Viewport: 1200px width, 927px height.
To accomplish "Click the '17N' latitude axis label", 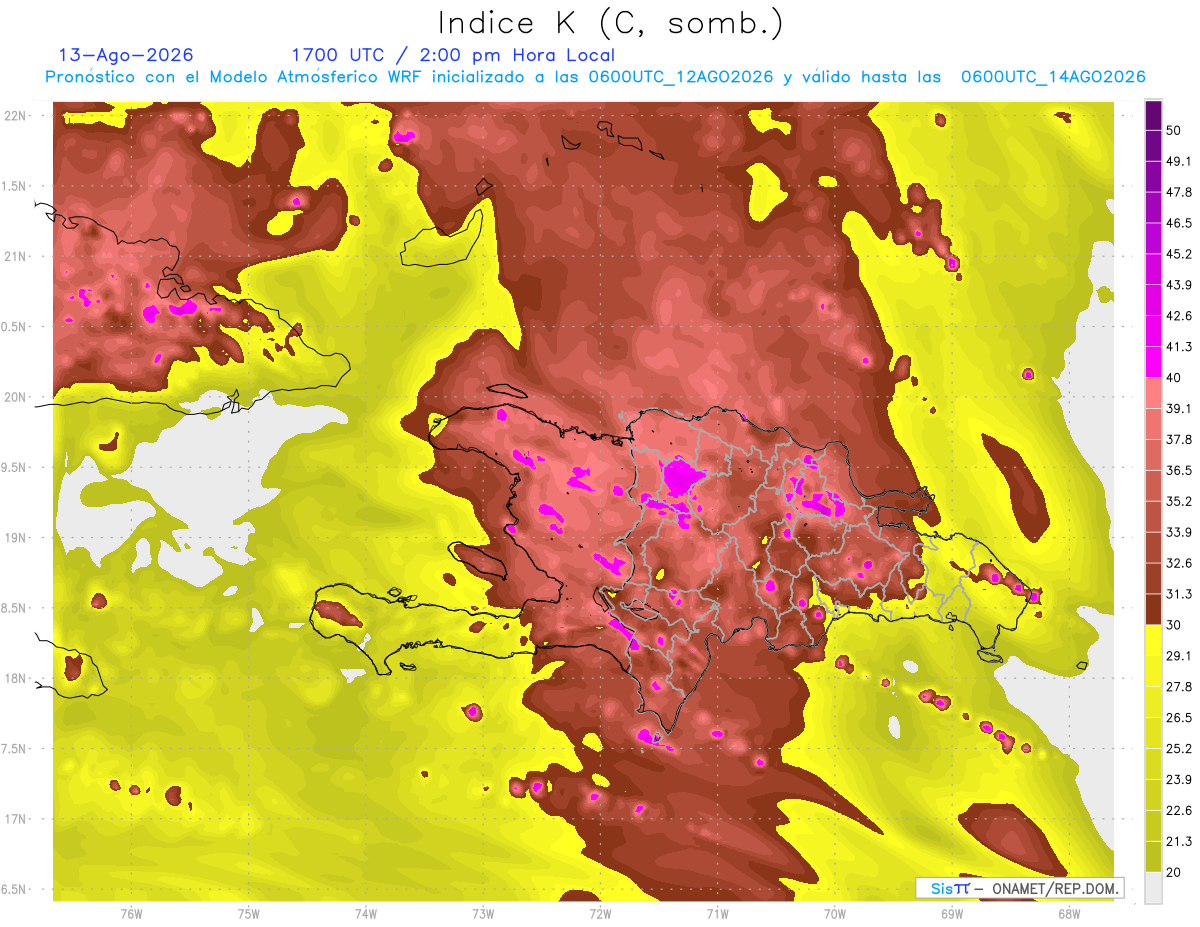I will point(17,819).
